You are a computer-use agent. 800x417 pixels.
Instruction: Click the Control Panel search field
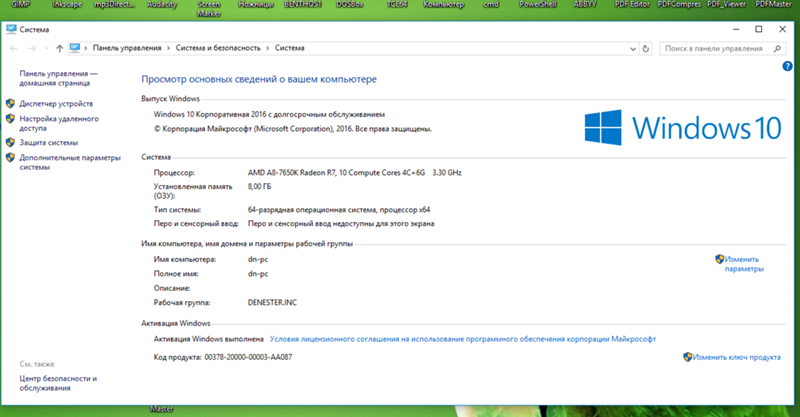coord(722,48)
